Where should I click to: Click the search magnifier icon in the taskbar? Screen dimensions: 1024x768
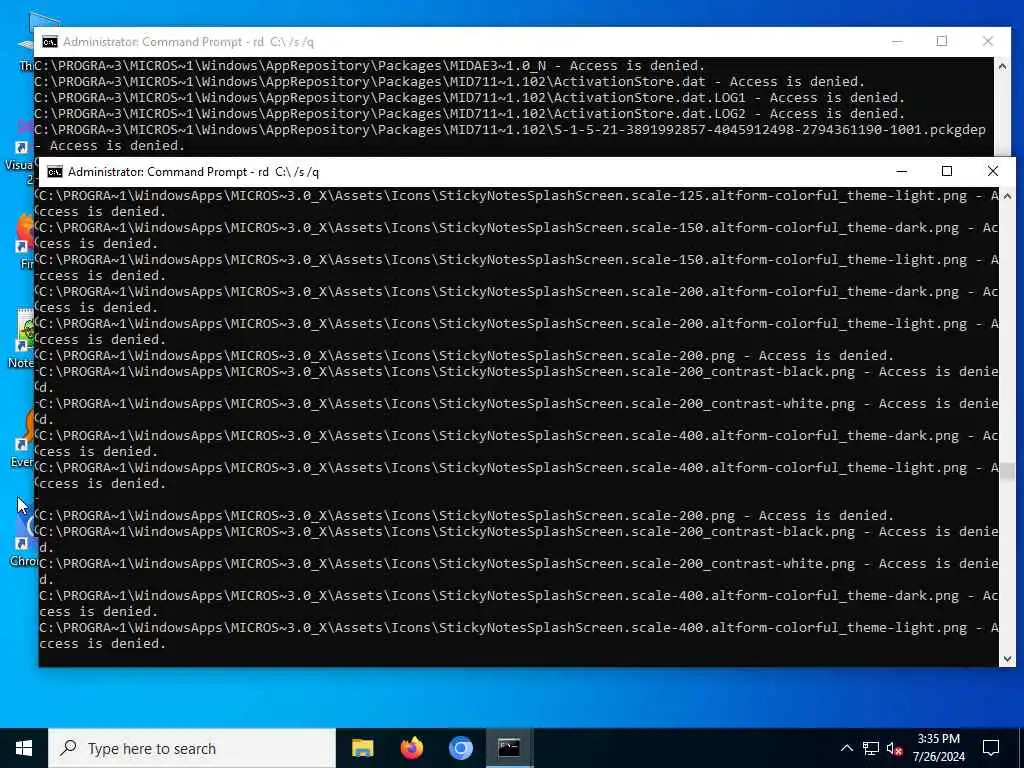coord(68,748)
